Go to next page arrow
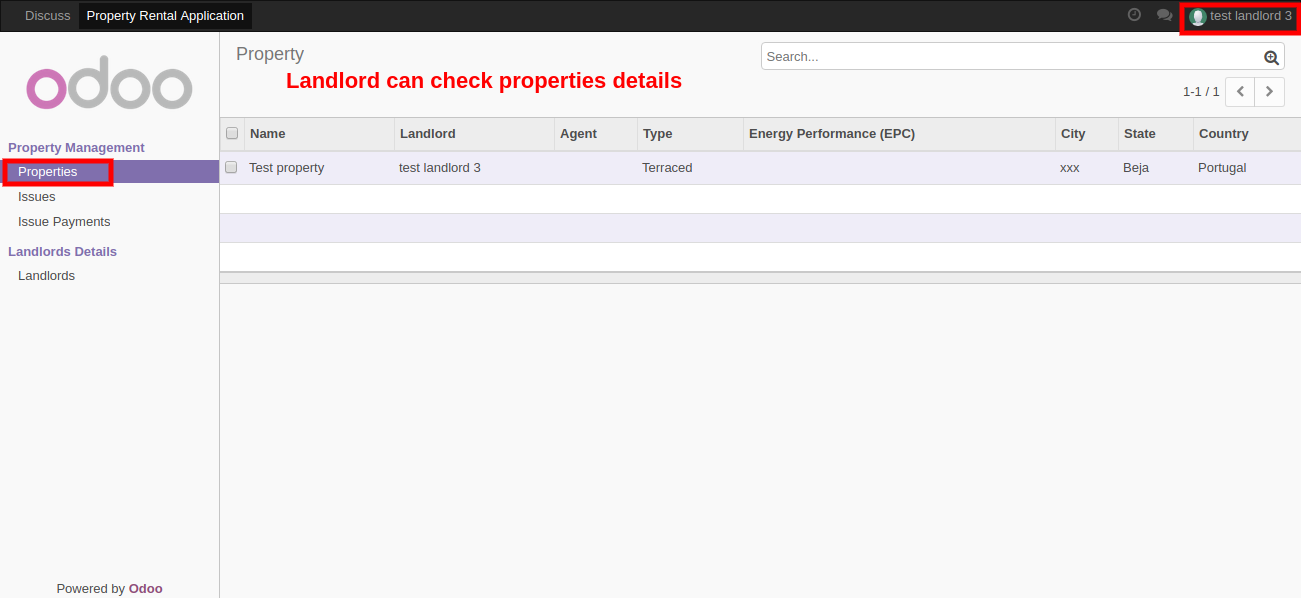Screen dimensions: 1301x598 click(1270, 91)
